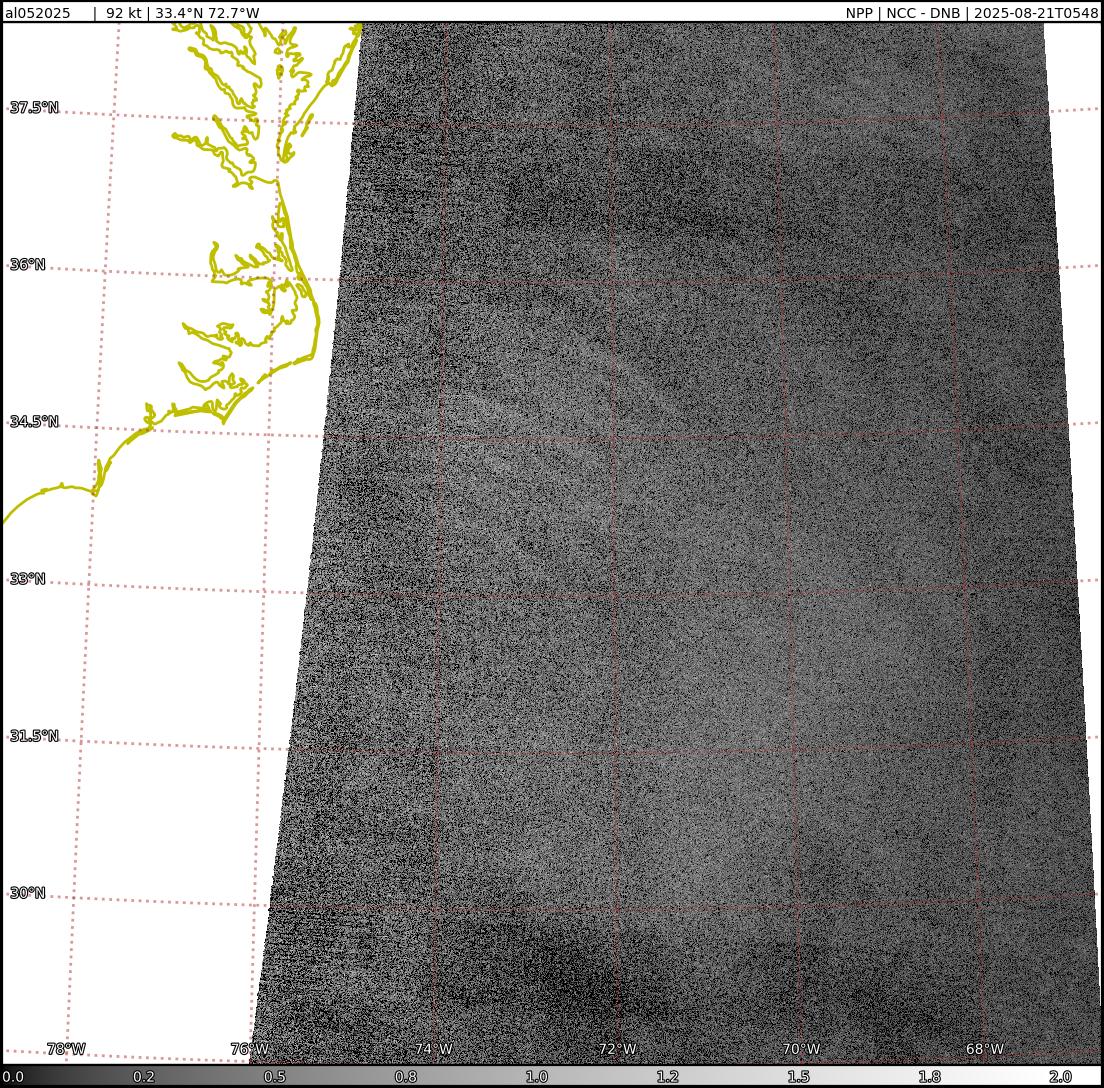Screen dimensions: 1104x1088
Task: Select the 76°W longitude label
Action: coord(249,1049)
